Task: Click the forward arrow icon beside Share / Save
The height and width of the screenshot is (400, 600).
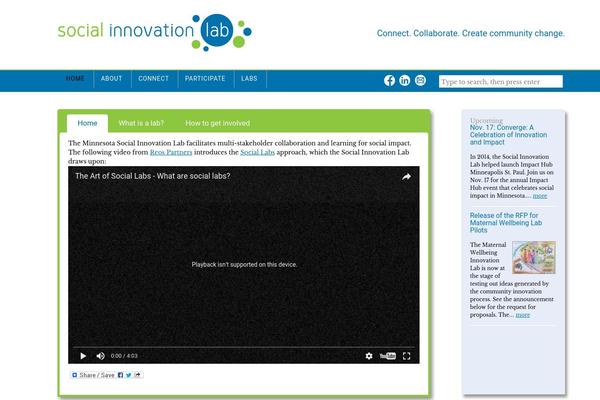Action: [137, 375]
